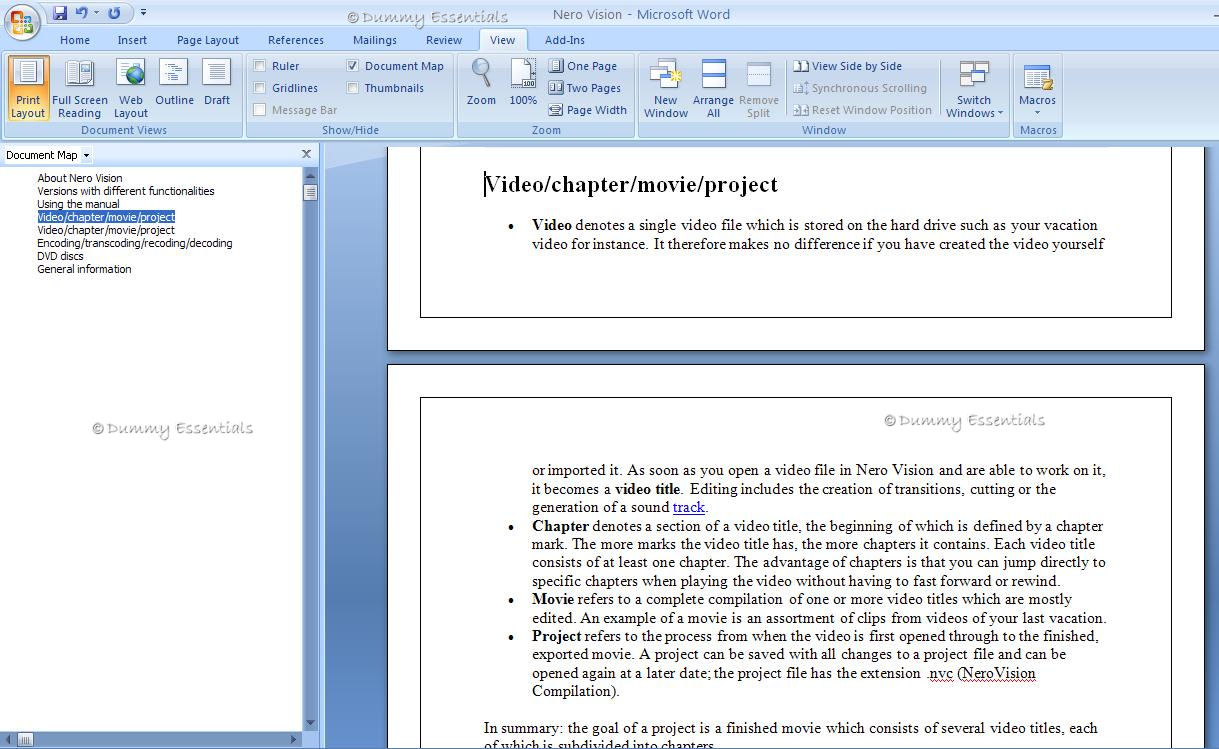Click the bold word 'Chapter' in document
Viewport: 1219px width, 749px height.
click(x=560, y=526)
